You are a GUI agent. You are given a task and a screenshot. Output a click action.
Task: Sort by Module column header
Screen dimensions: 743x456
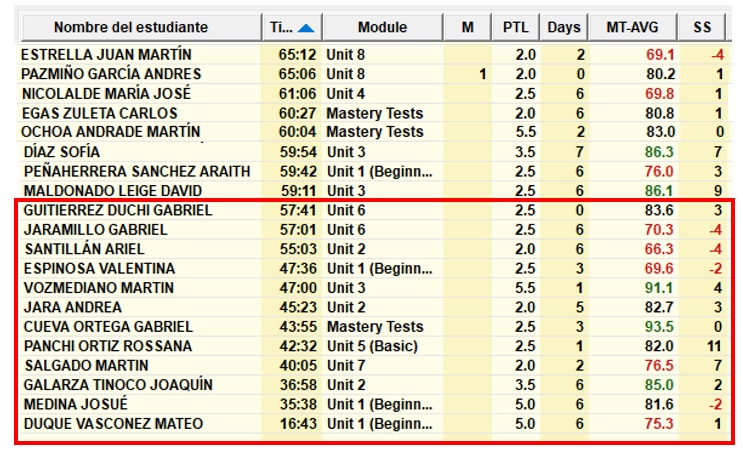382,27
